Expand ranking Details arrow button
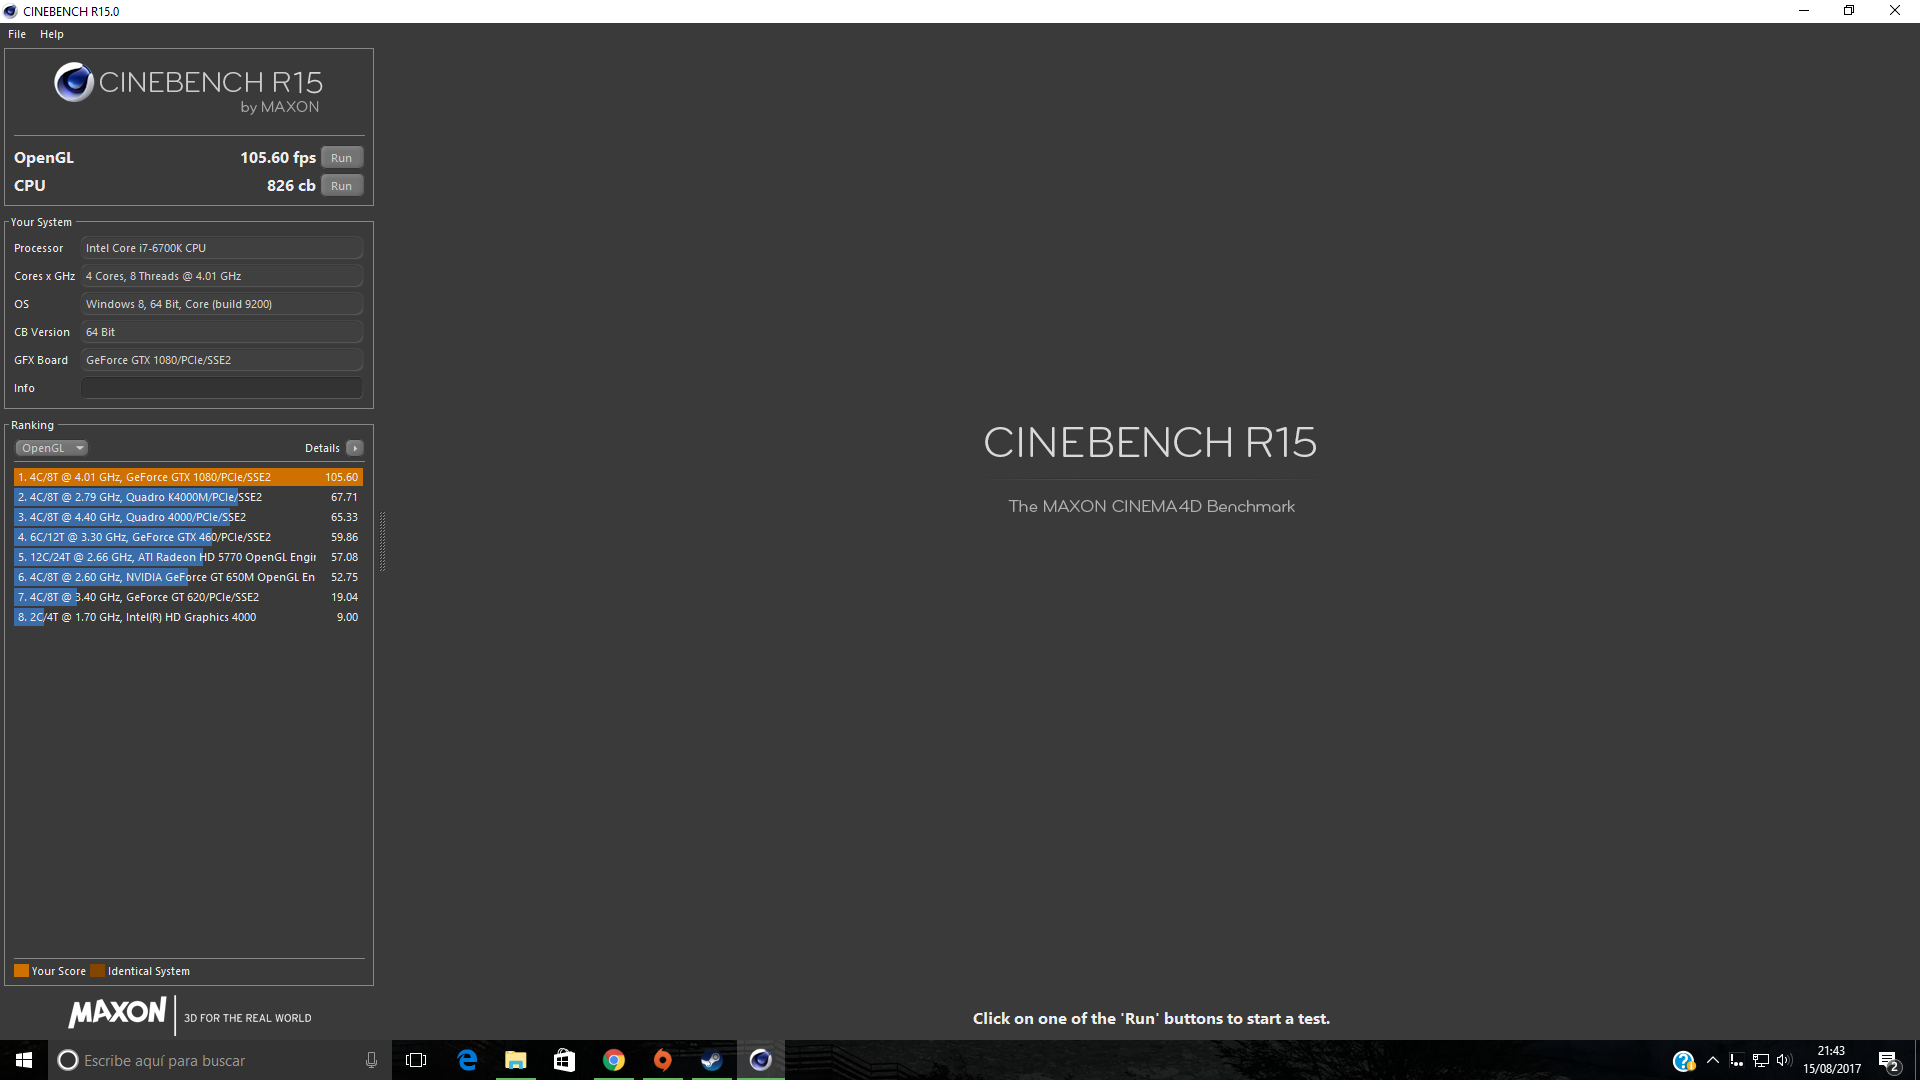Viewport: 1920px width, 1080px height. 355,448
